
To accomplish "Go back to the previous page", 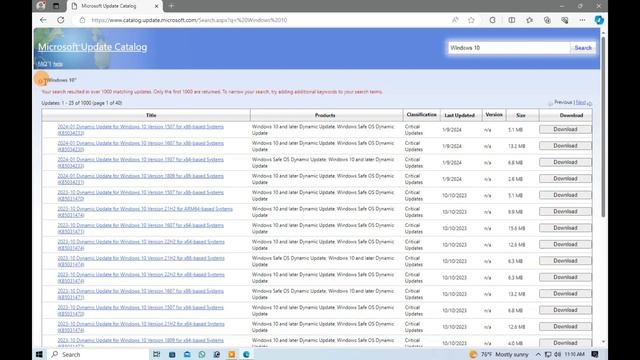I will tap(43, 20).
